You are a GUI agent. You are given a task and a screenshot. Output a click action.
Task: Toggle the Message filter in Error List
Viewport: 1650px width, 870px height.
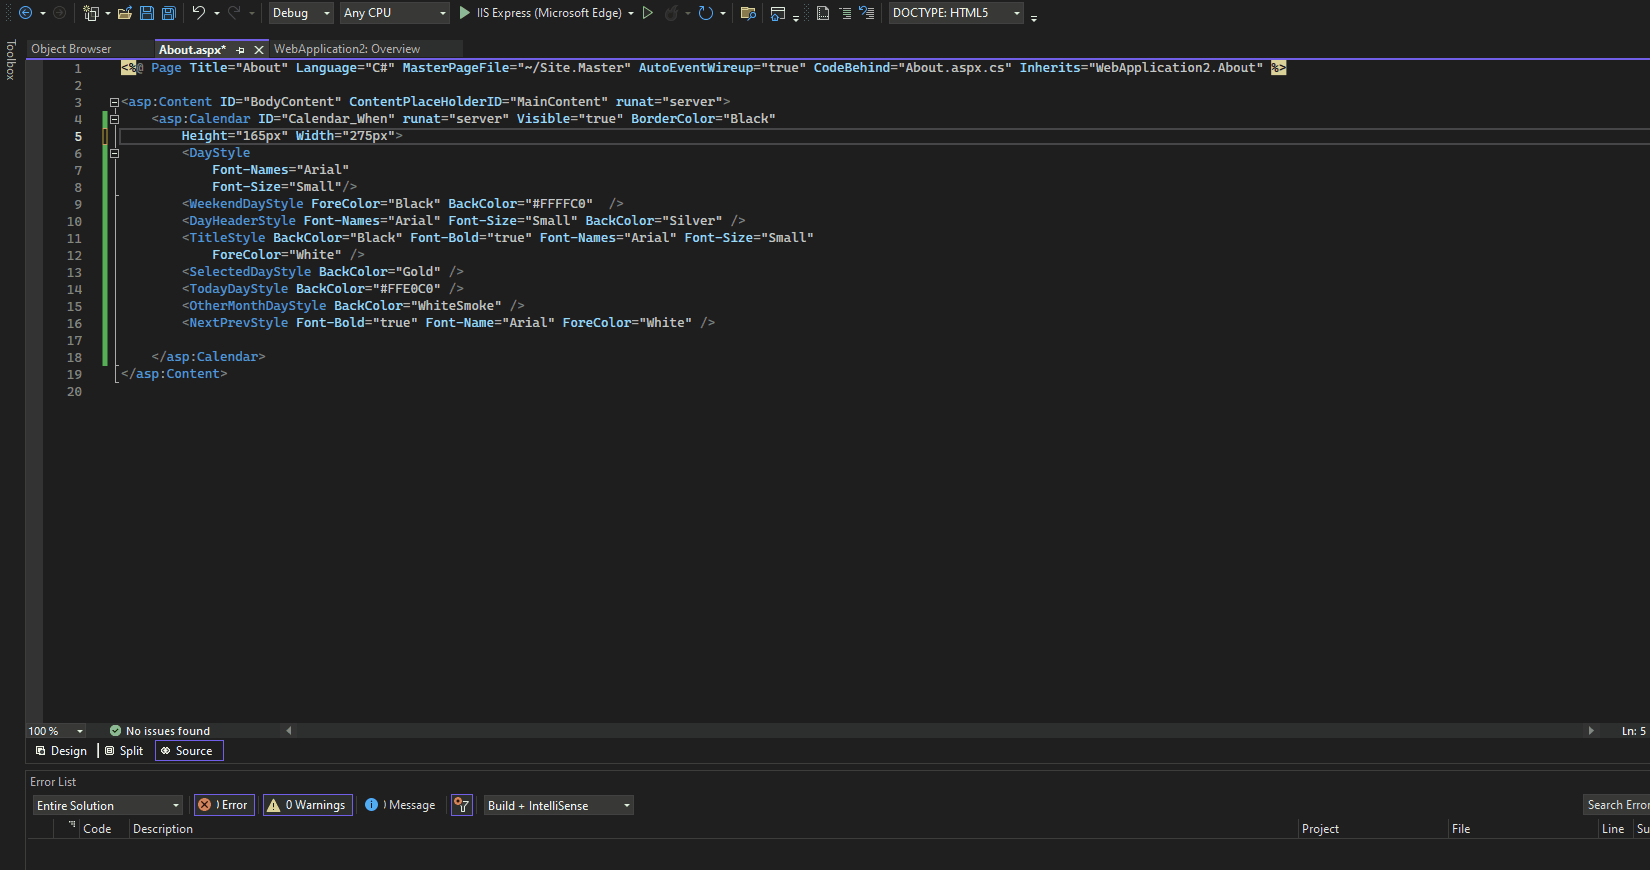click(x=401, y=805)
